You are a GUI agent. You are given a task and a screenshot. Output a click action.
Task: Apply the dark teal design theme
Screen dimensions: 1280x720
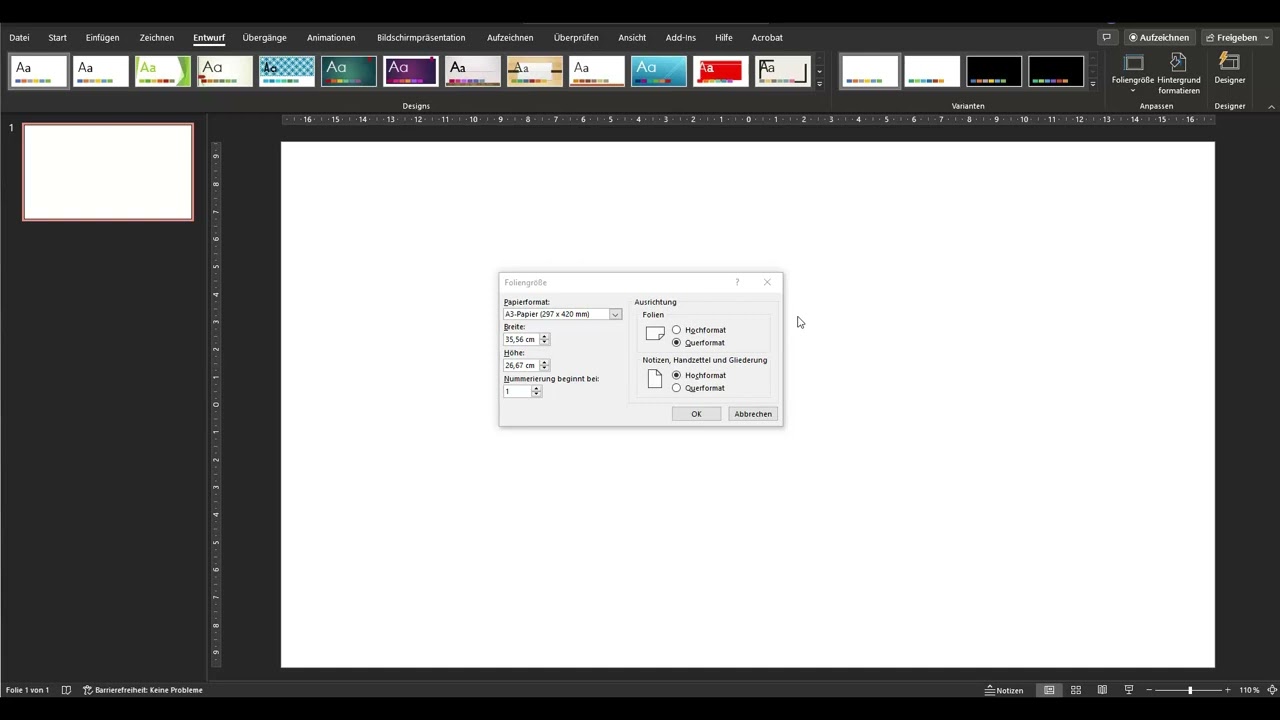tap(349, 71)
